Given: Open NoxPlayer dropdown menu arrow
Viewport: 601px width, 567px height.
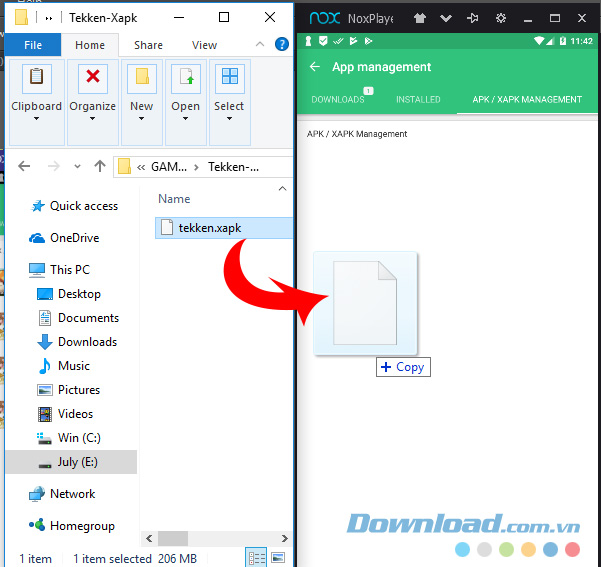Looking at the screenshot, I should tap(446, 18).
